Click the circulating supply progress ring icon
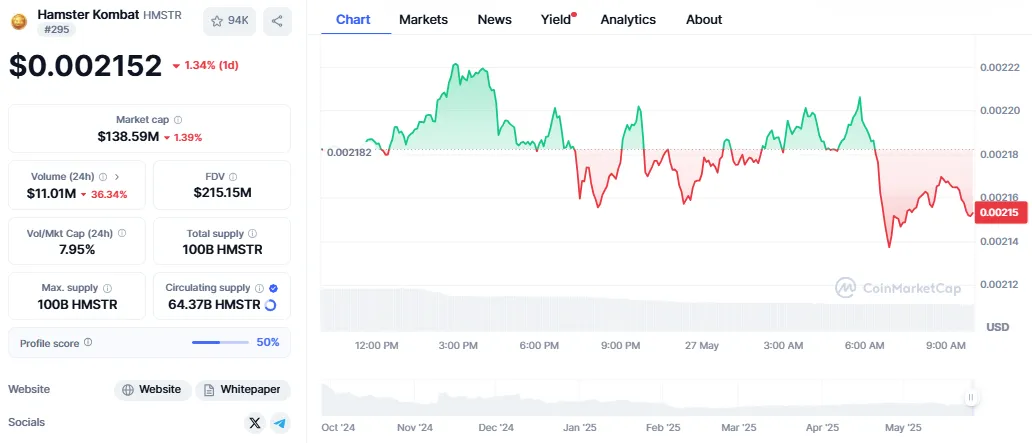Screen dimensions: 1032x443 pyautogui.click(x=271, y=304)
